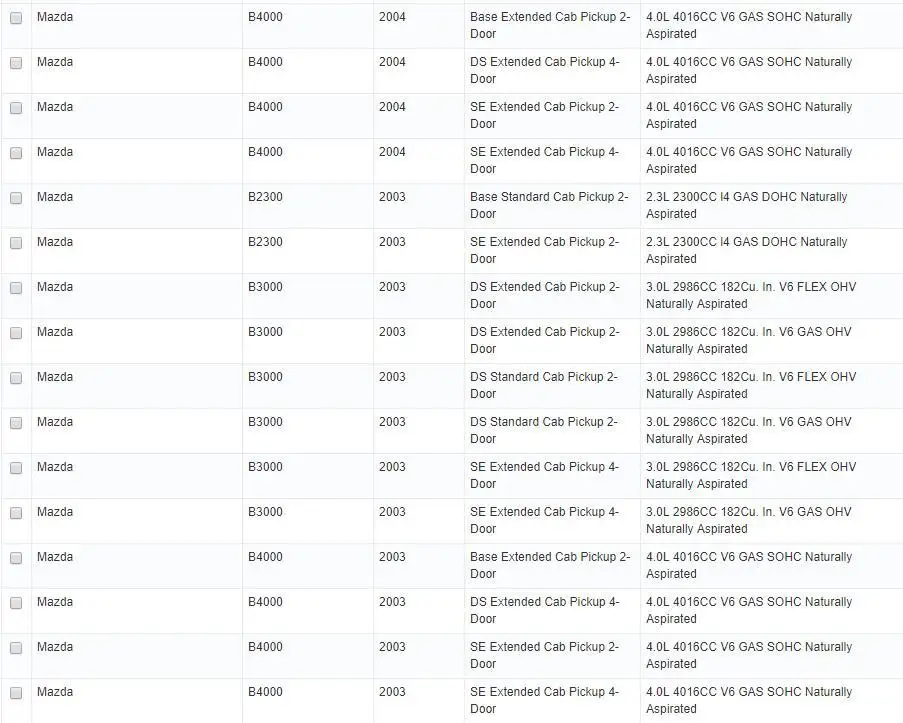Tick B3000 DS Standard Cab FLEX checkbox

coord(16,377)
